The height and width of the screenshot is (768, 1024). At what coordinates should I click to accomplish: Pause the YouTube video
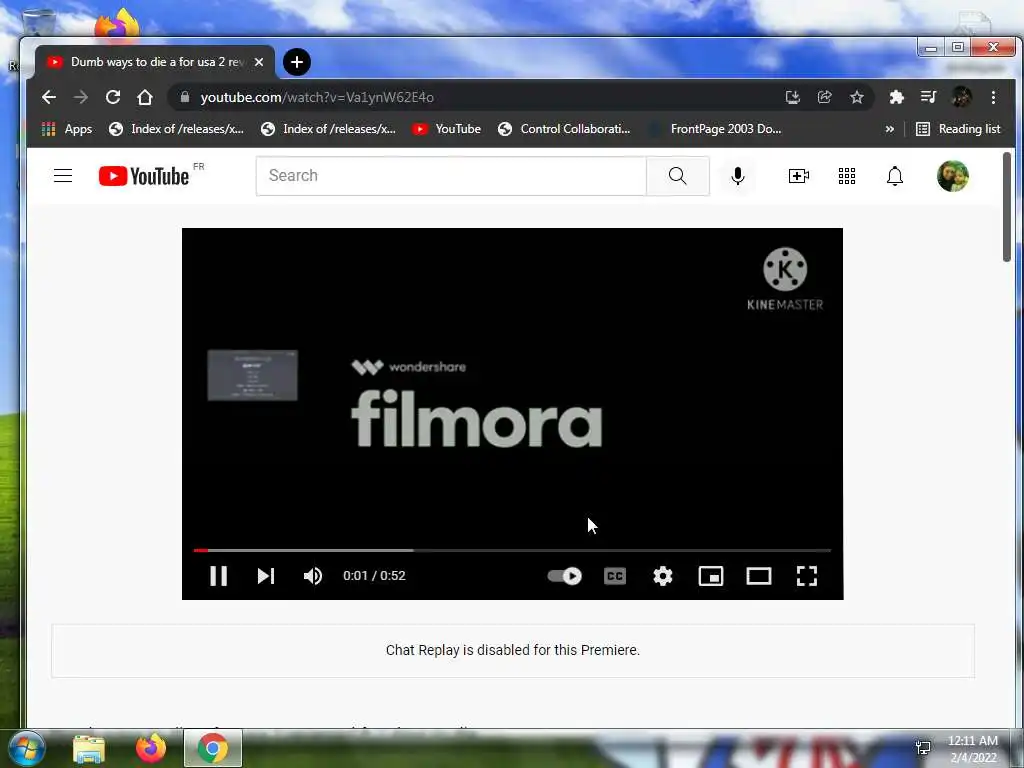218,575
